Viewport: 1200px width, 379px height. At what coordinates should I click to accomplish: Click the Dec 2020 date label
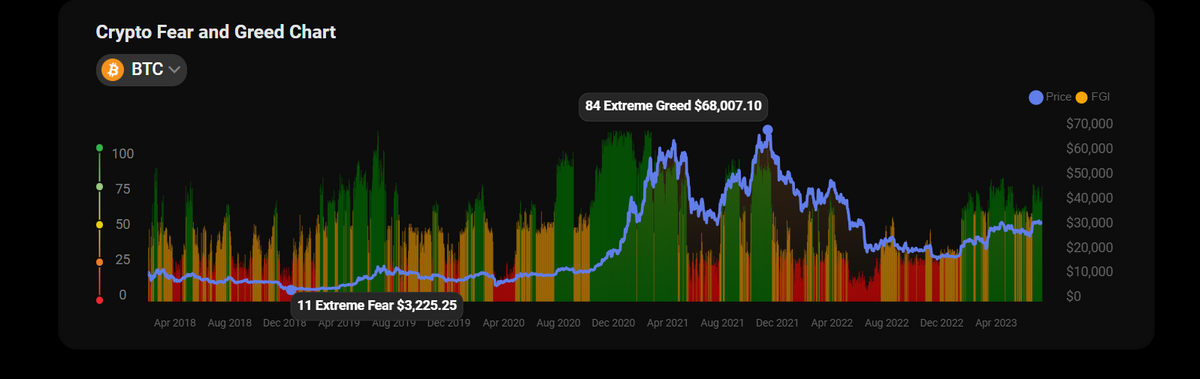click(x=613, y=323)
